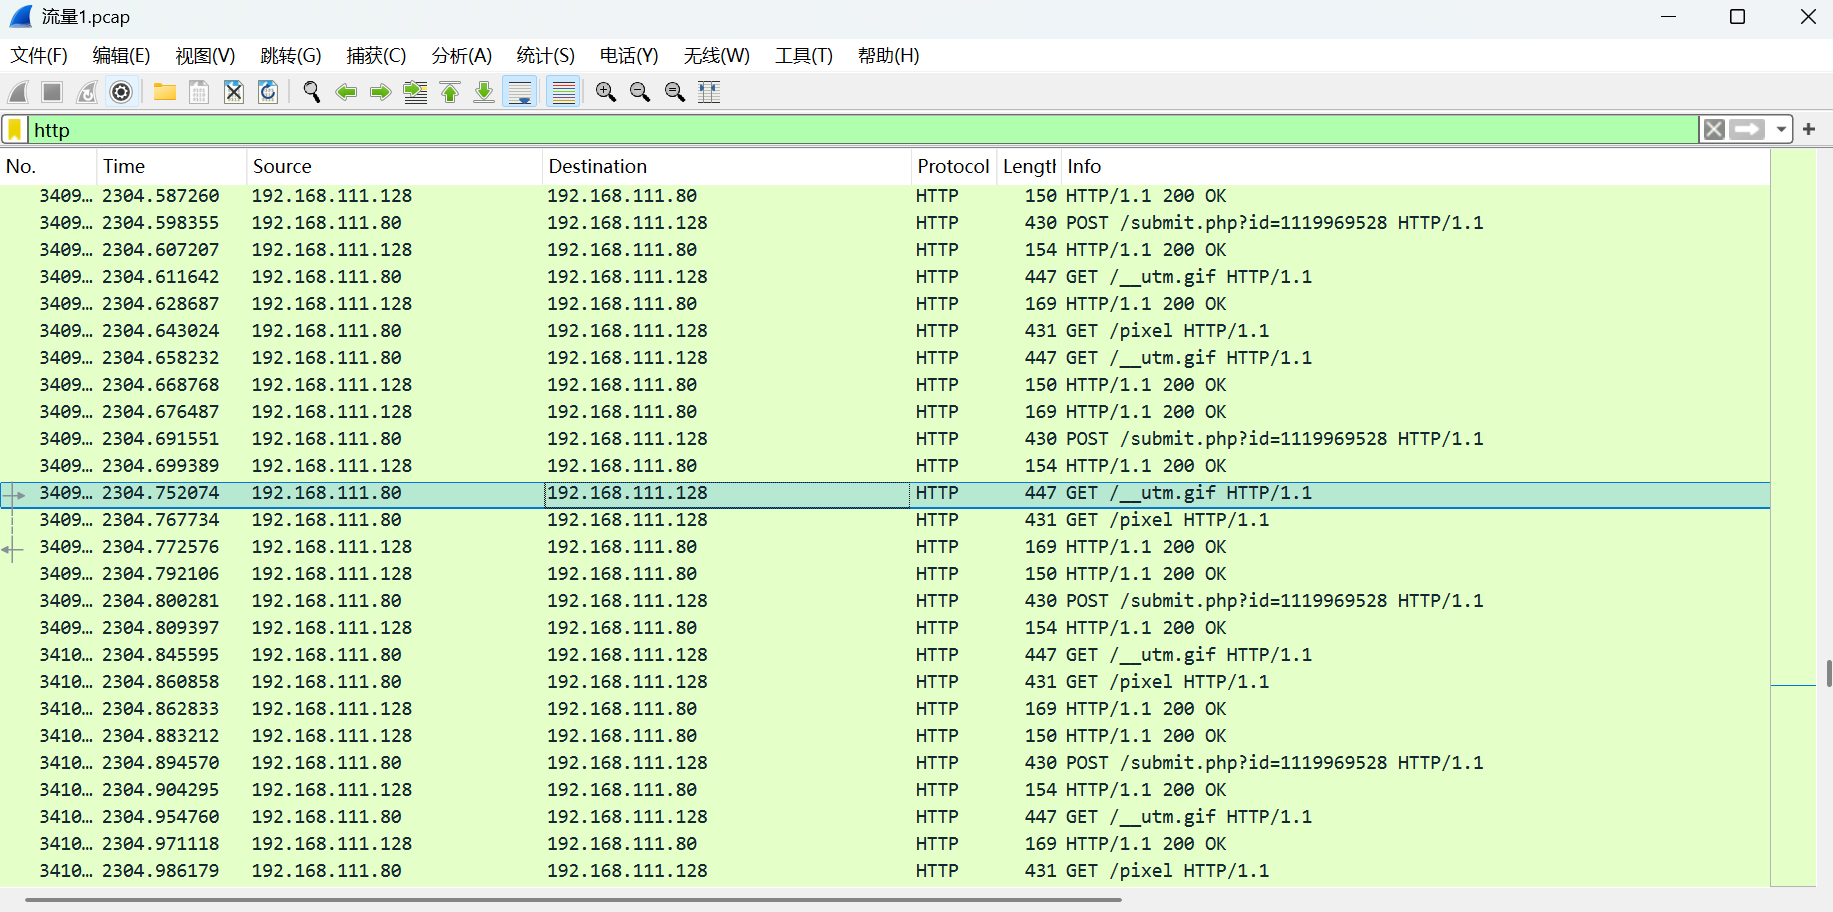Click the open capture file folder icon
The width and height of the screenshot is (1833, 912).
click(x=165, y=92)
